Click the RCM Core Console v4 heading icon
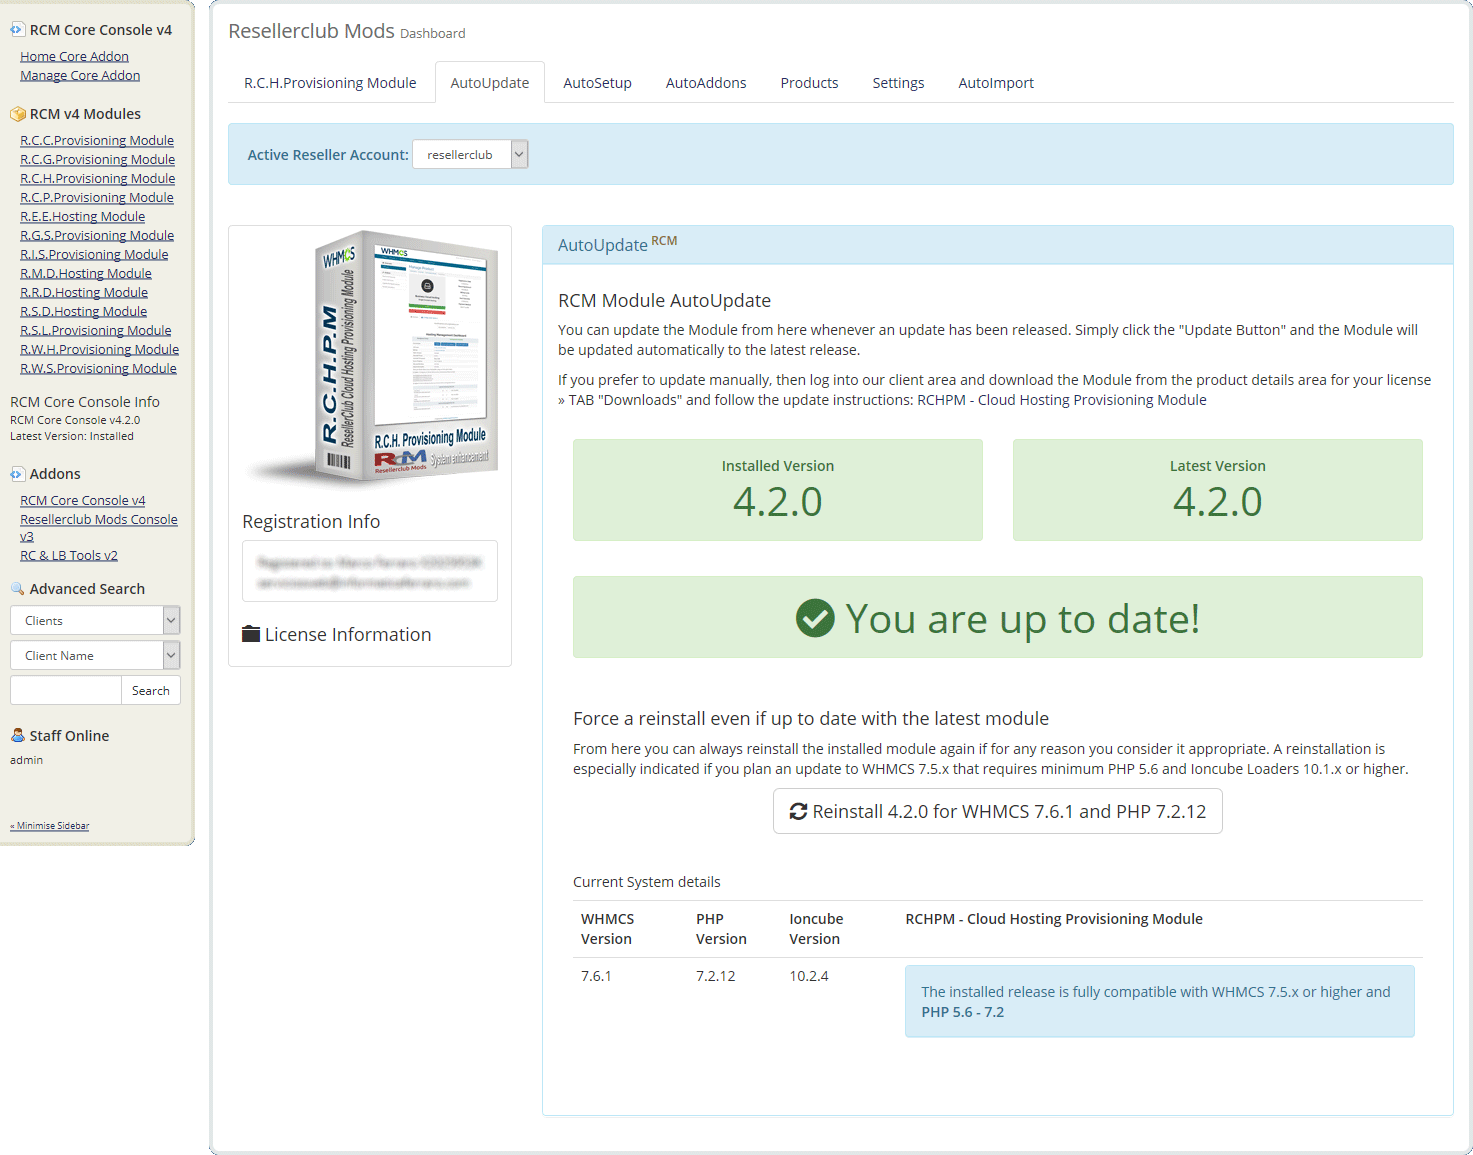 (17, 30)
